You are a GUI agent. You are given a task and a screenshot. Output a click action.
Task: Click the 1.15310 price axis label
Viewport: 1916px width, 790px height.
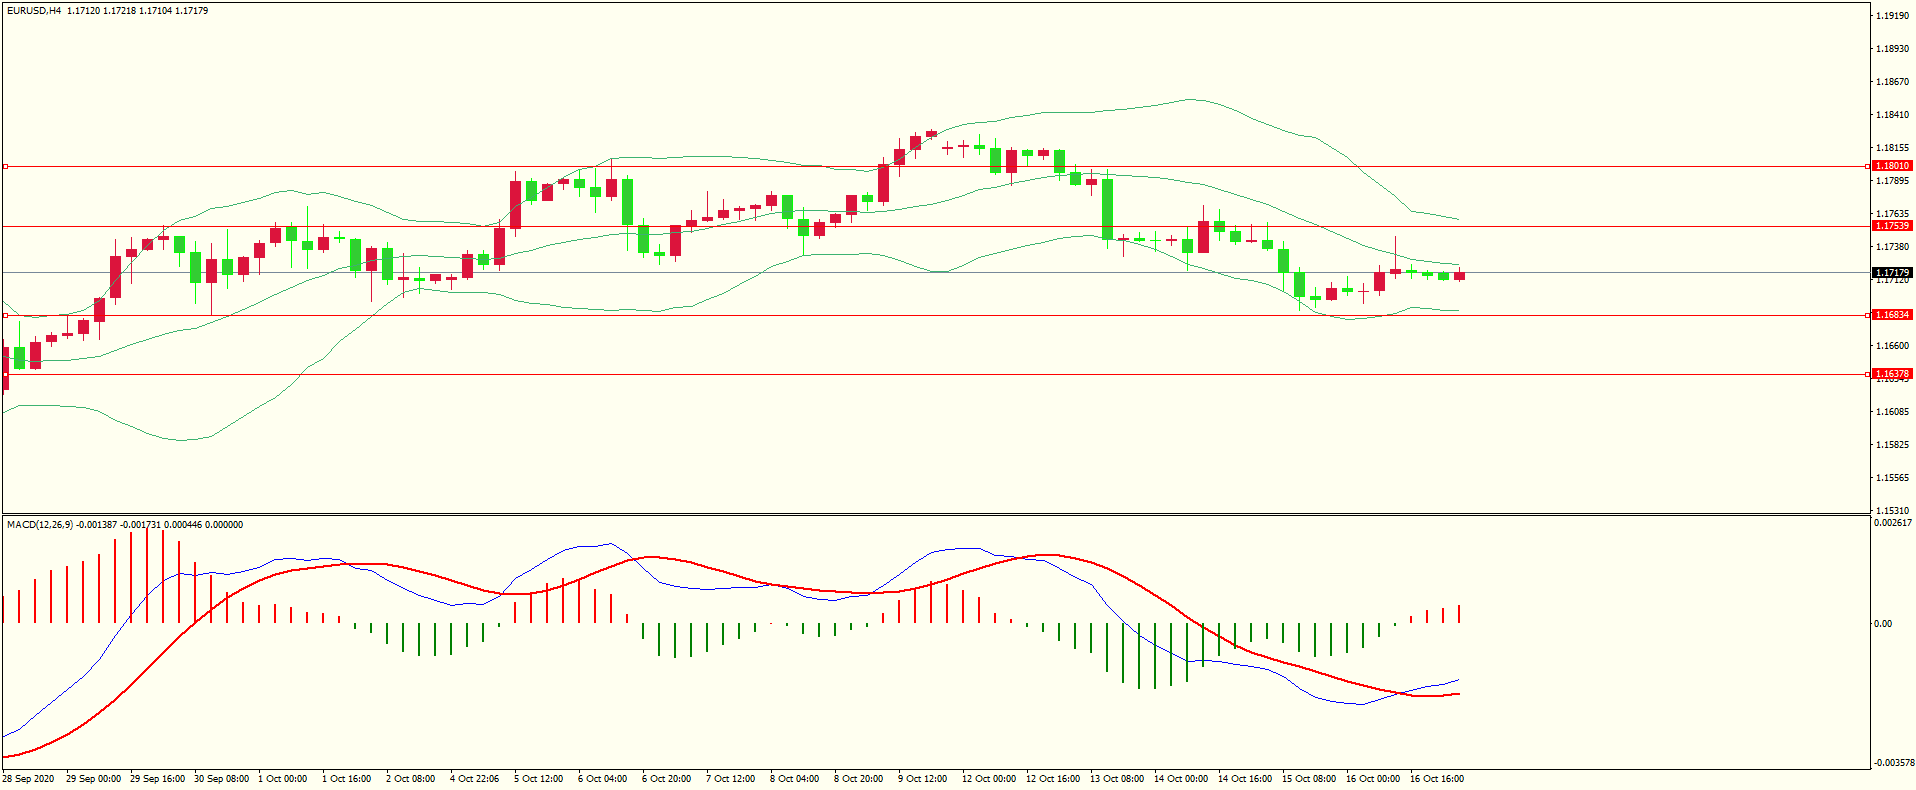pos(1891,511)
